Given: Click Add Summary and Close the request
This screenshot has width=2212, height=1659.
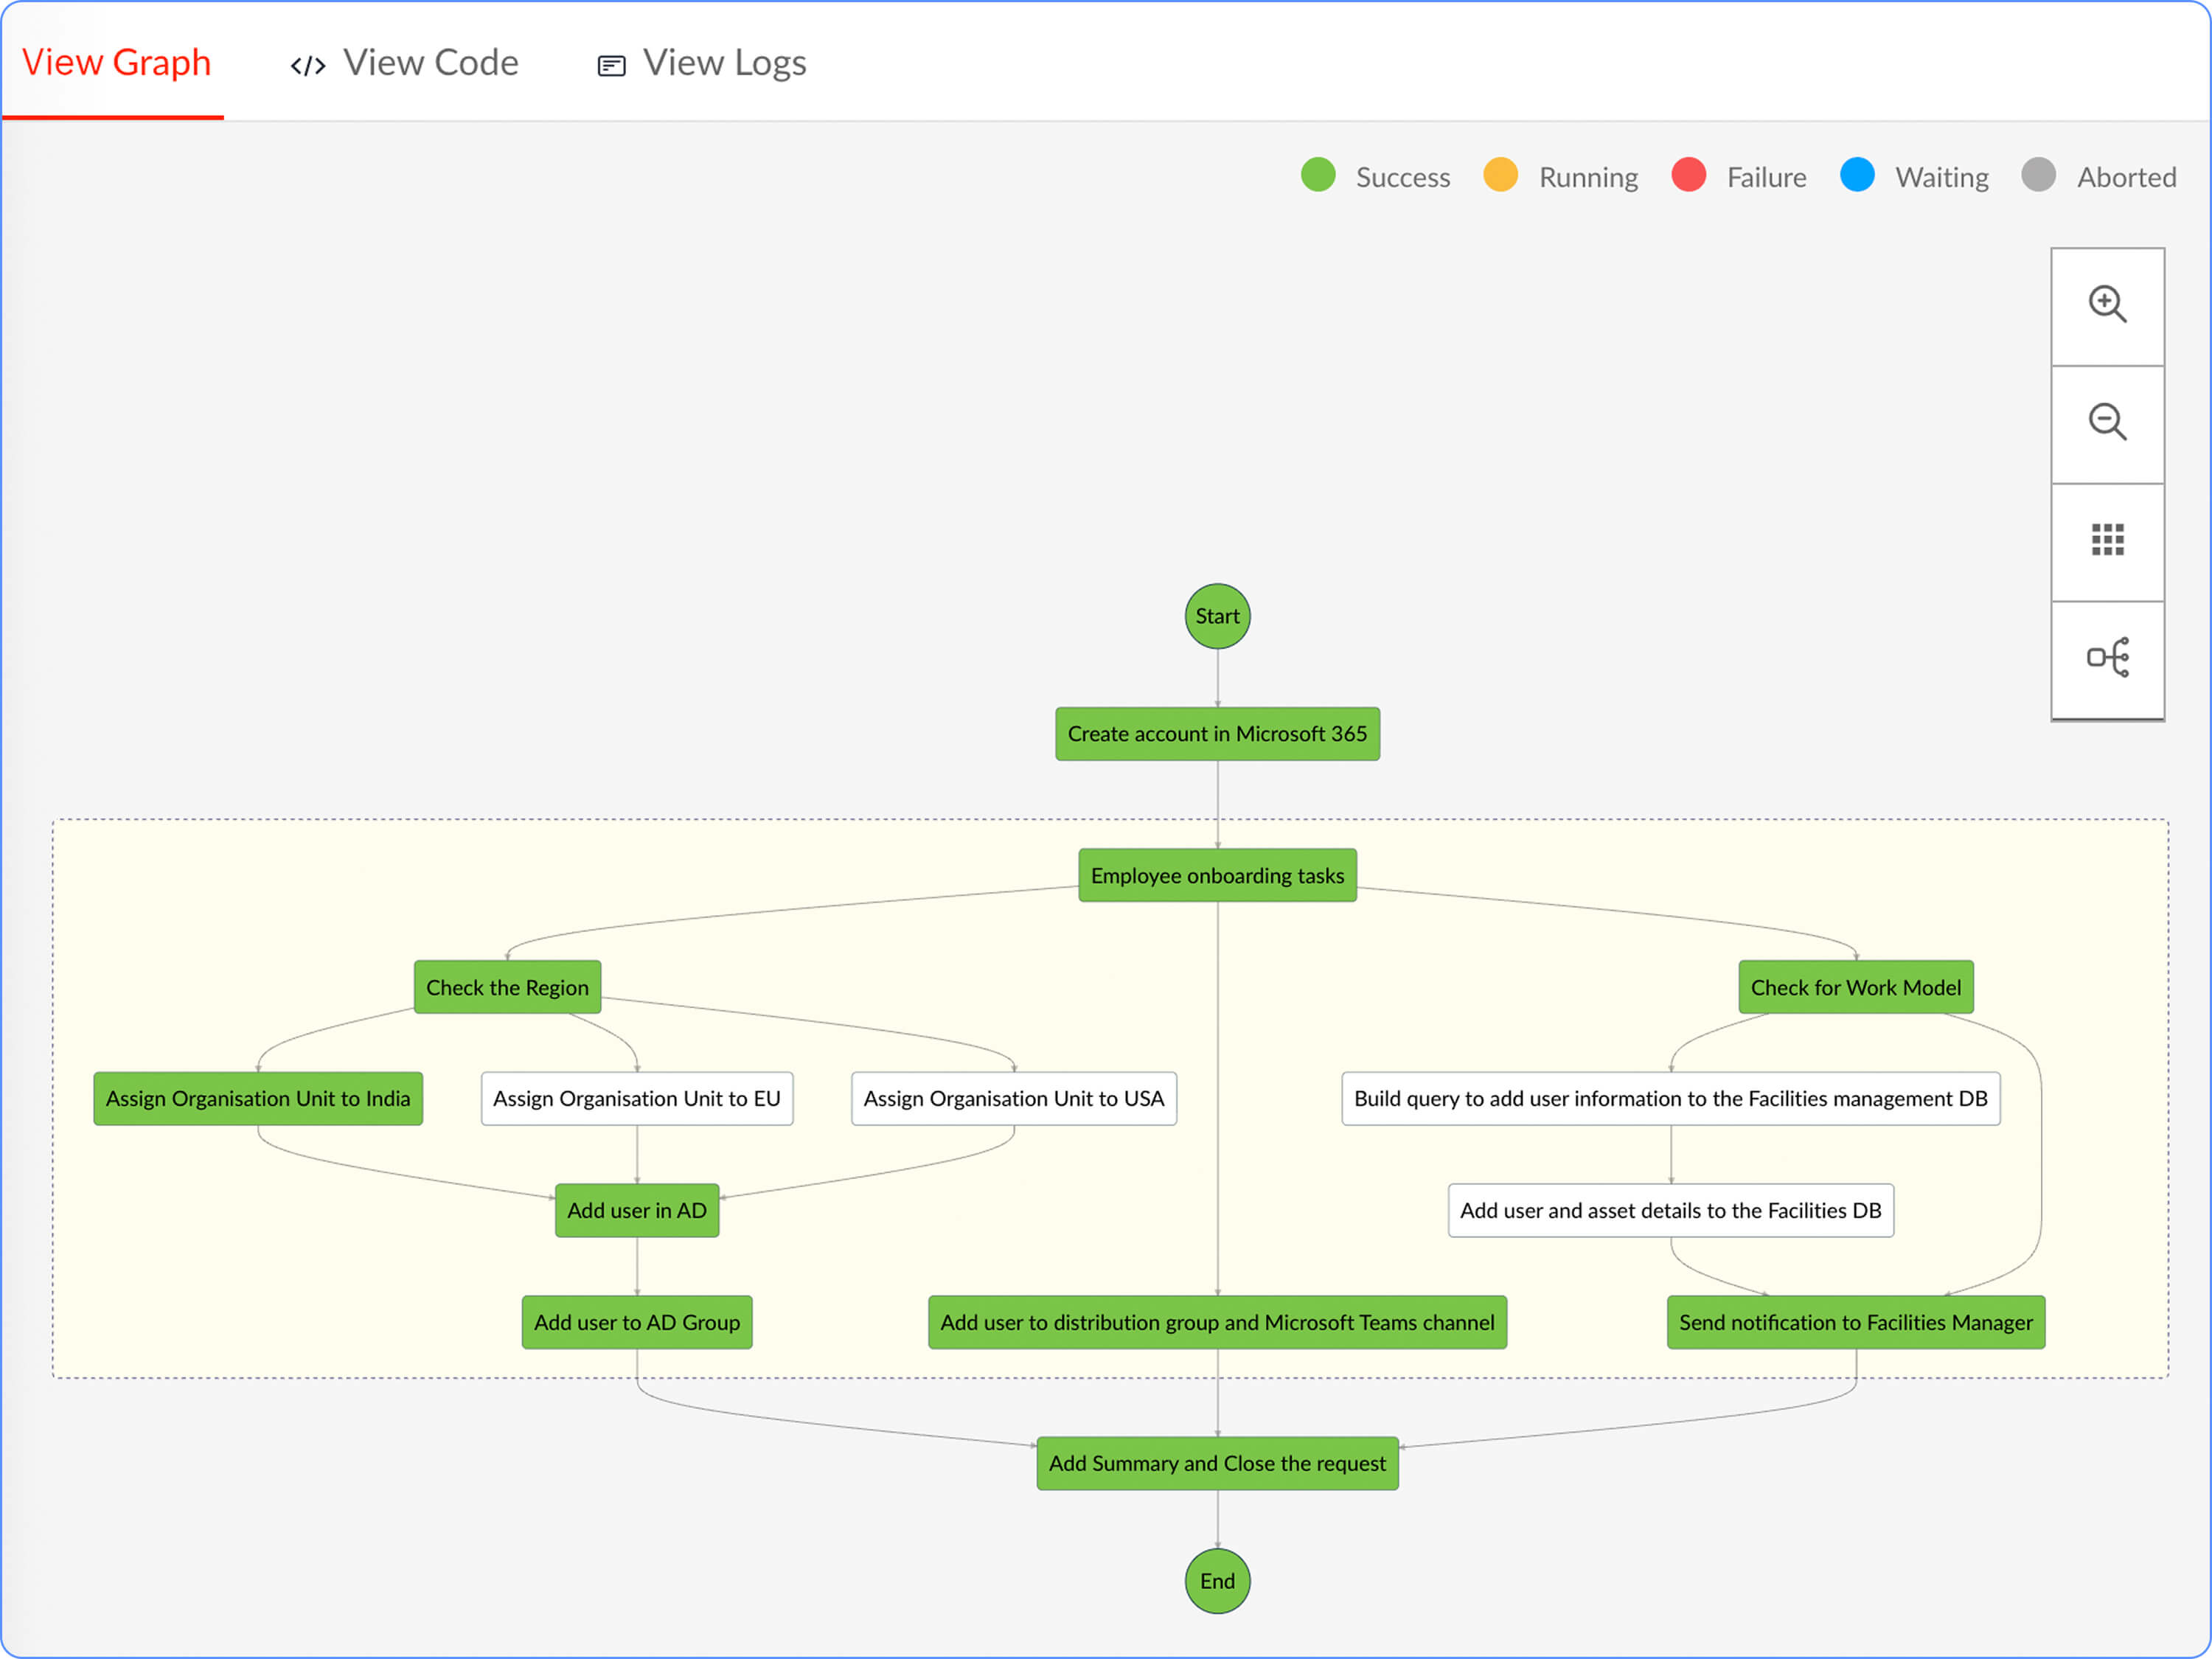Looking at the screenshot, I should [1217, 1464].
